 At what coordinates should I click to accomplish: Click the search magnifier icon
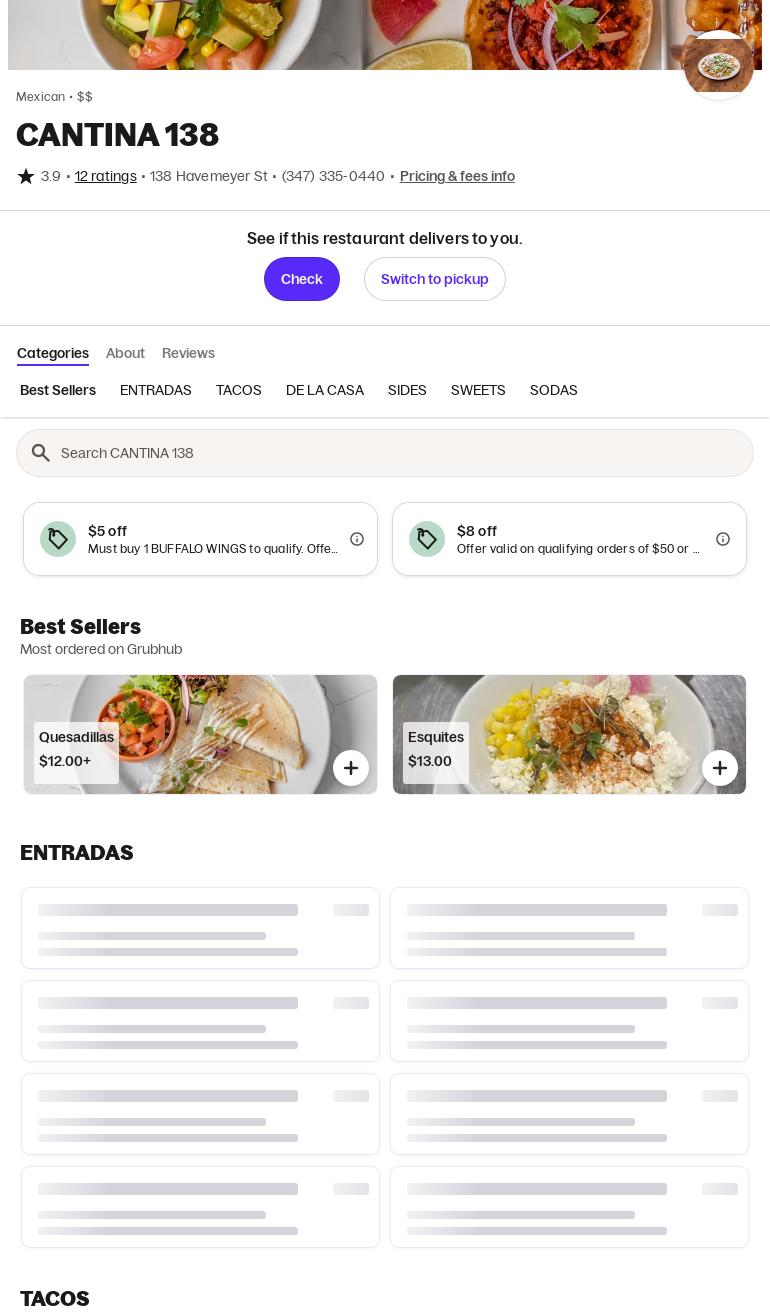point(41,453)
